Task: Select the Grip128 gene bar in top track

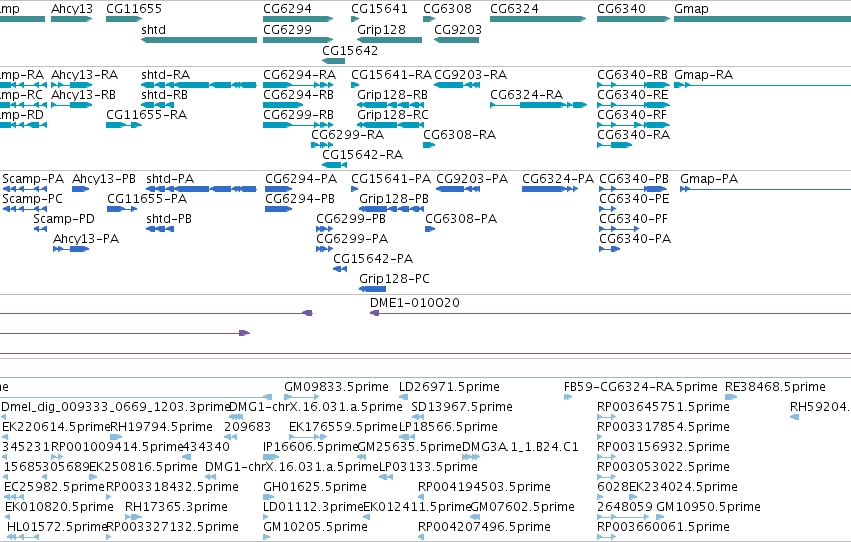Action: pos(389,40)
